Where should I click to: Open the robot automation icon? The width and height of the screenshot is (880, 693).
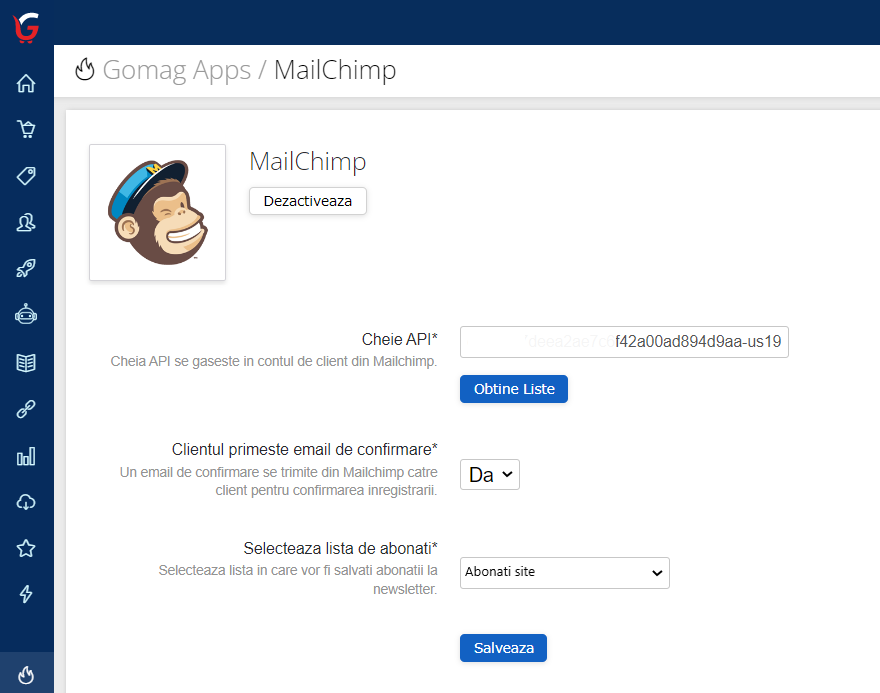click(x=26, y=315)
